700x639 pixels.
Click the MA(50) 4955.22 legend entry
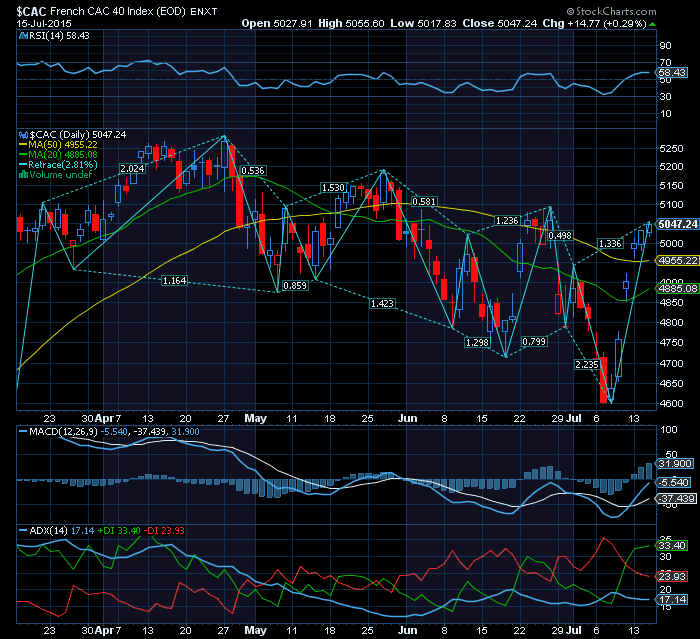58,145
